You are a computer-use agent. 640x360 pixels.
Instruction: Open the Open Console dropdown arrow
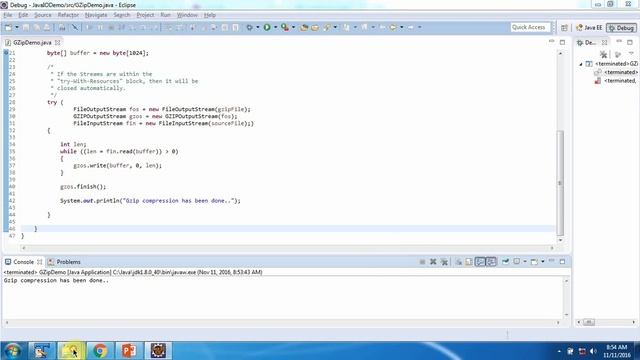point(542,262)
